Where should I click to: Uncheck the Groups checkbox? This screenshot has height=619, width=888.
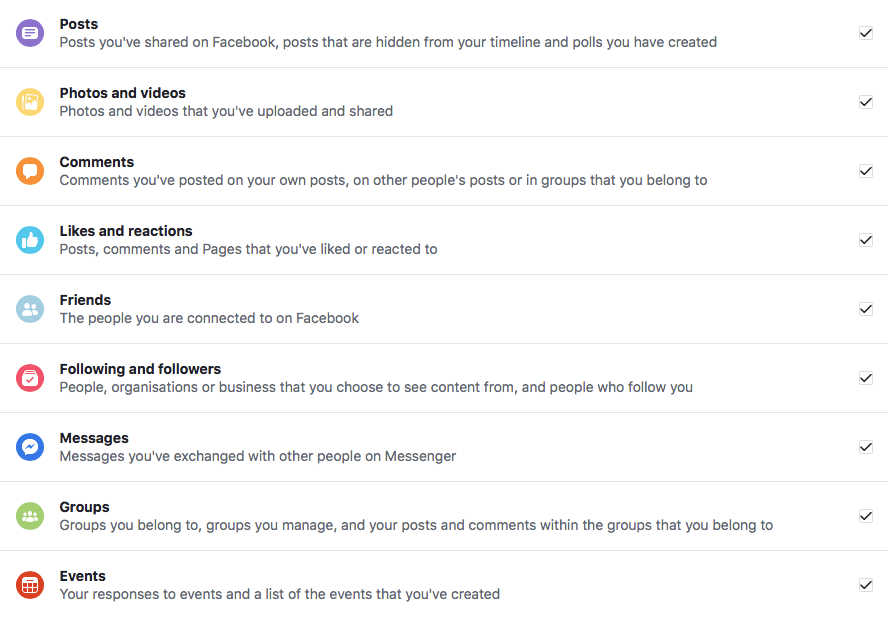point(866,516)
